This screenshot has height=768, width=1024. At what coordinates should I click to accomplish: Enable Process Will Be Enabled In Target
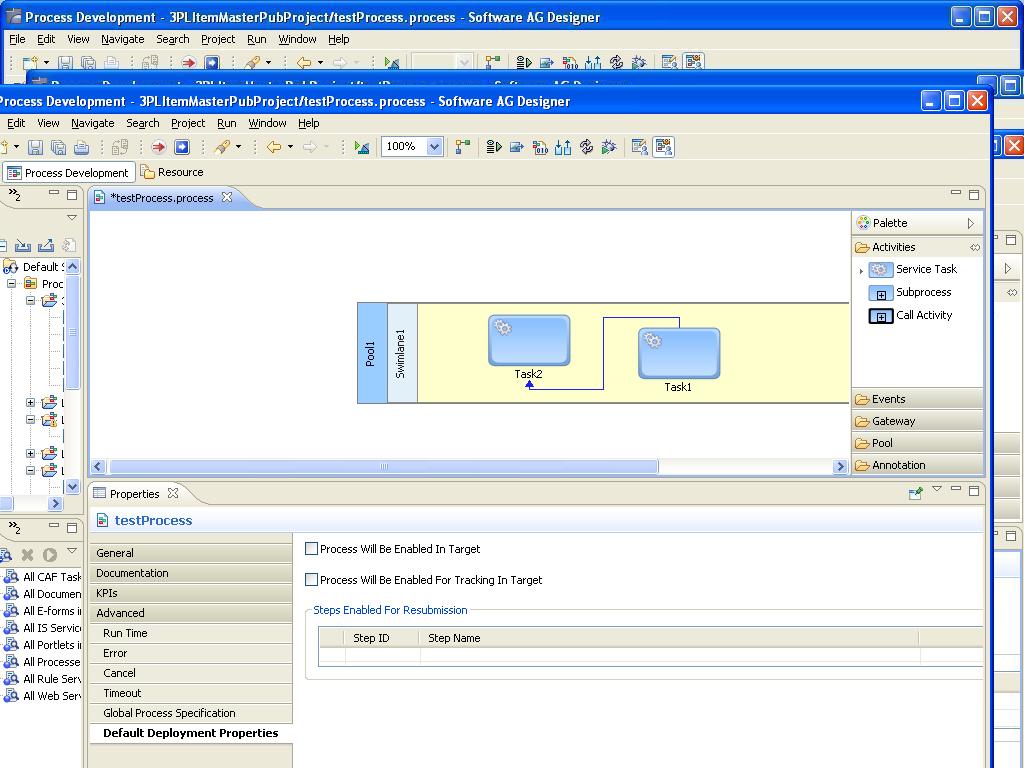[x=312, y=549]
